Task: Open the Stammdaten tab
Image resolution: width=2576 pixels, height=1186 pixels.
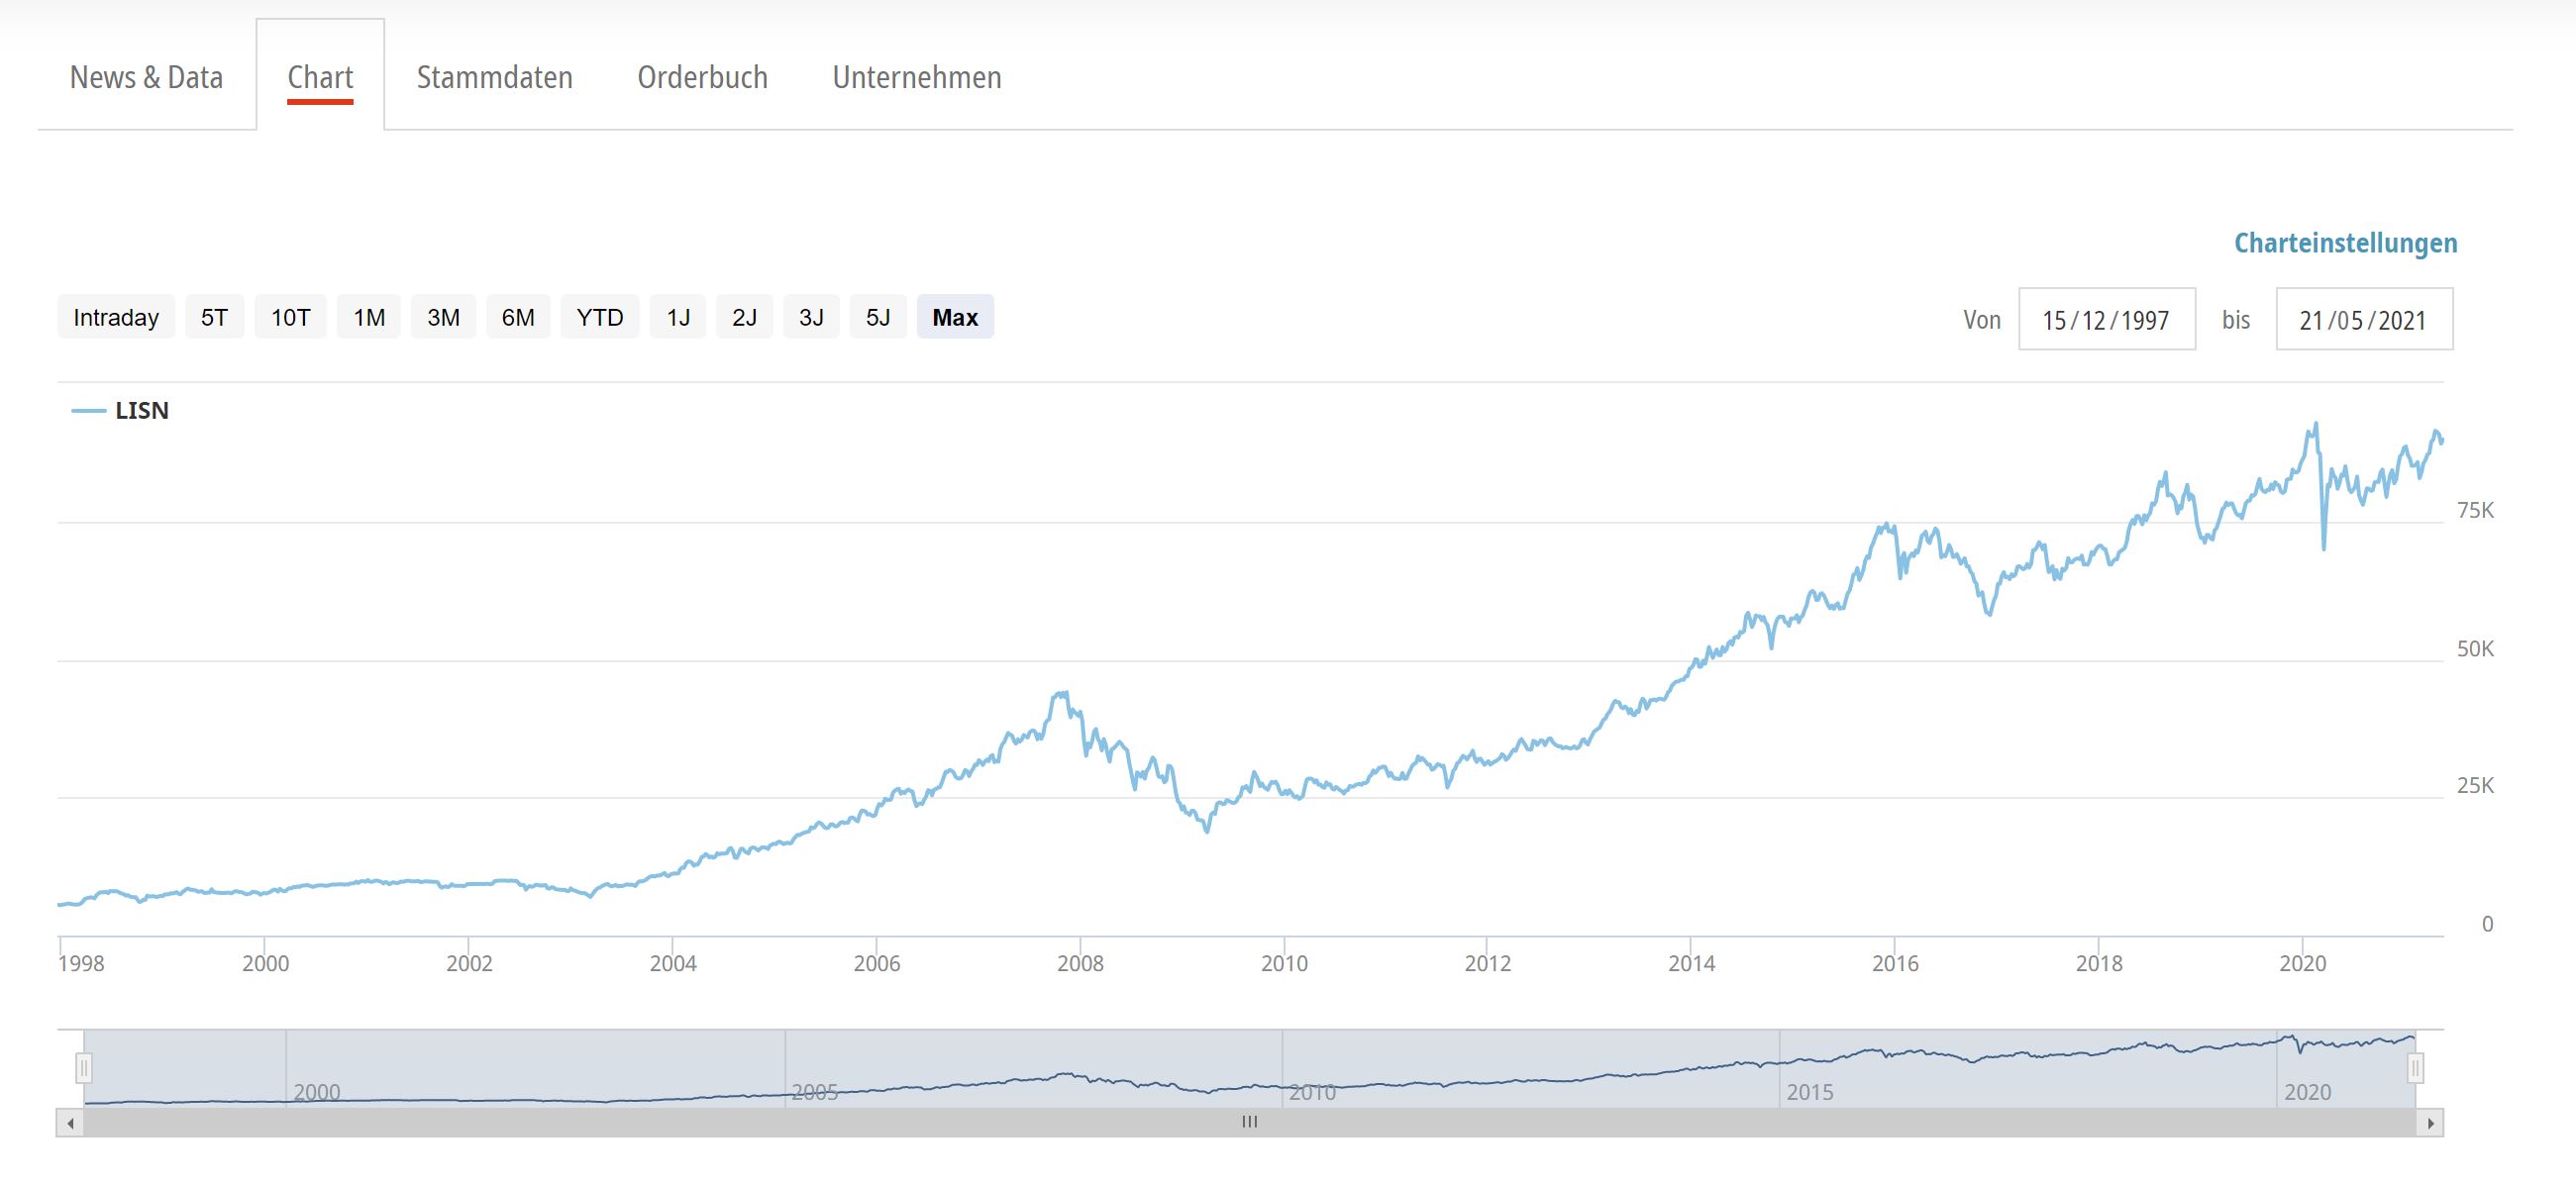Action: [494, 77]
